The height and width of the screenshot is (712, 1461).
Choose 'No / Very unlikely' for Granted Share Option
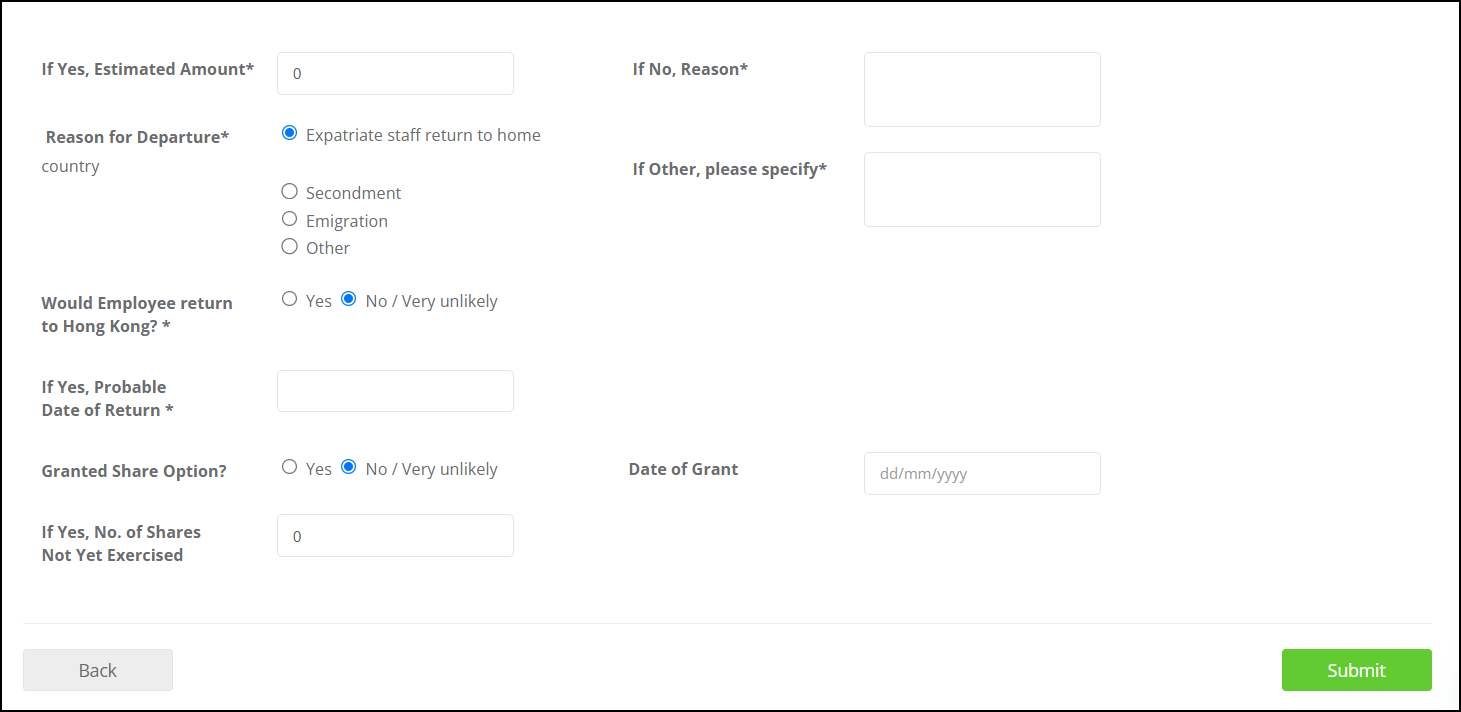point(349,467)
